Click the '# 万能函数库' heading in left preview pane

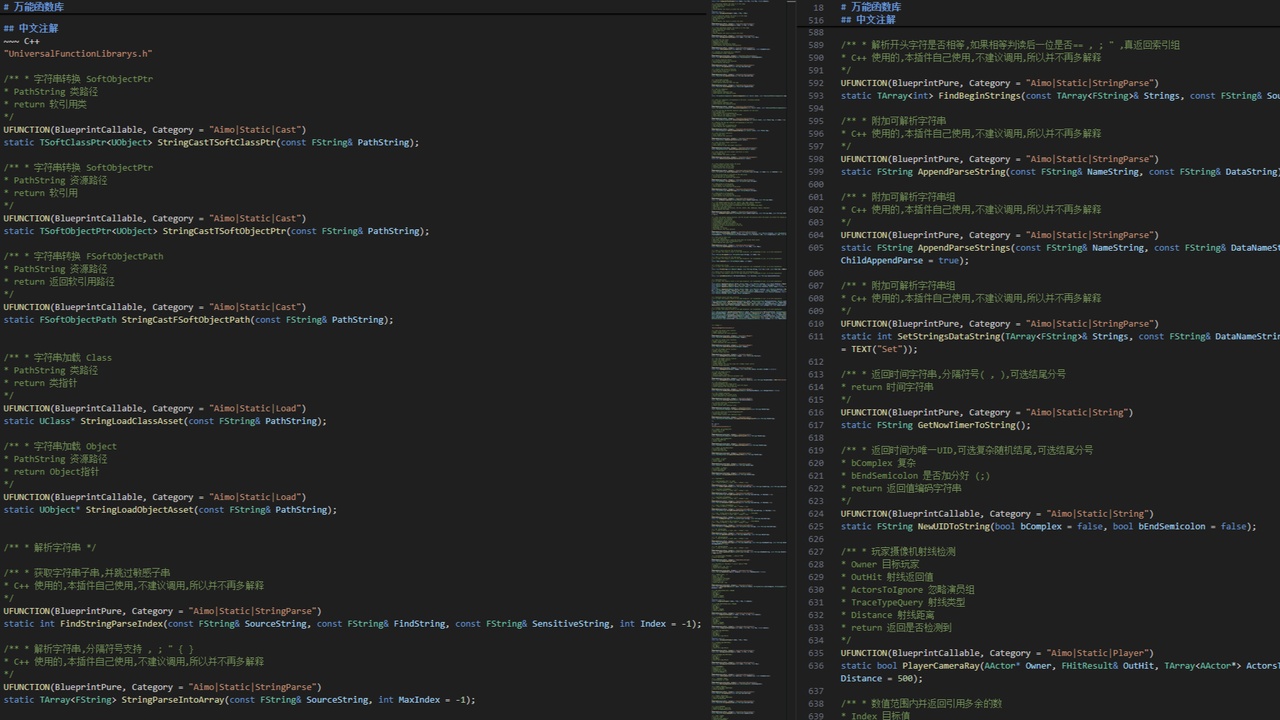point(34,7)
